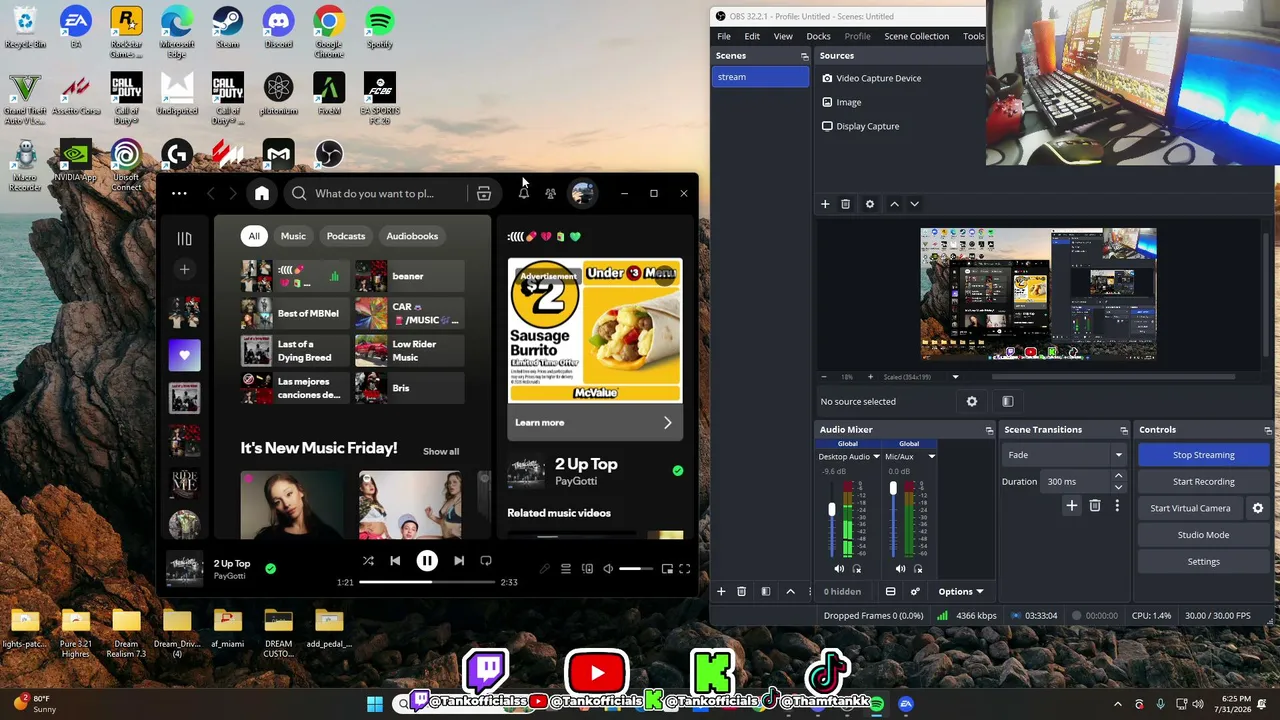
Task: Collapse Your Library in Spotify sidebar
Action: (x=184, y=238)
